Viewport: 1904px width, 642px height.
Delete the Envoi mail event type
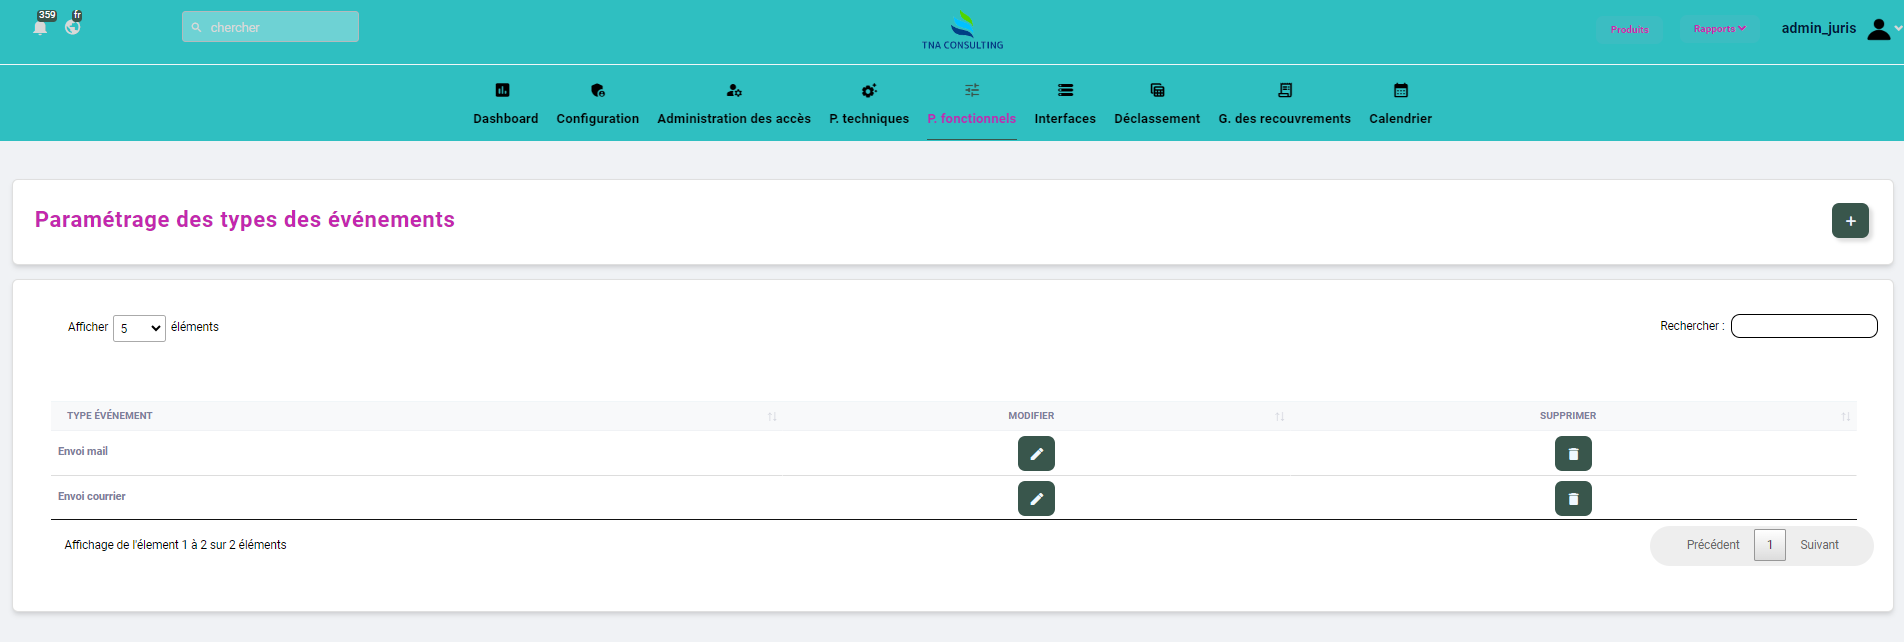pos(1573,454)
